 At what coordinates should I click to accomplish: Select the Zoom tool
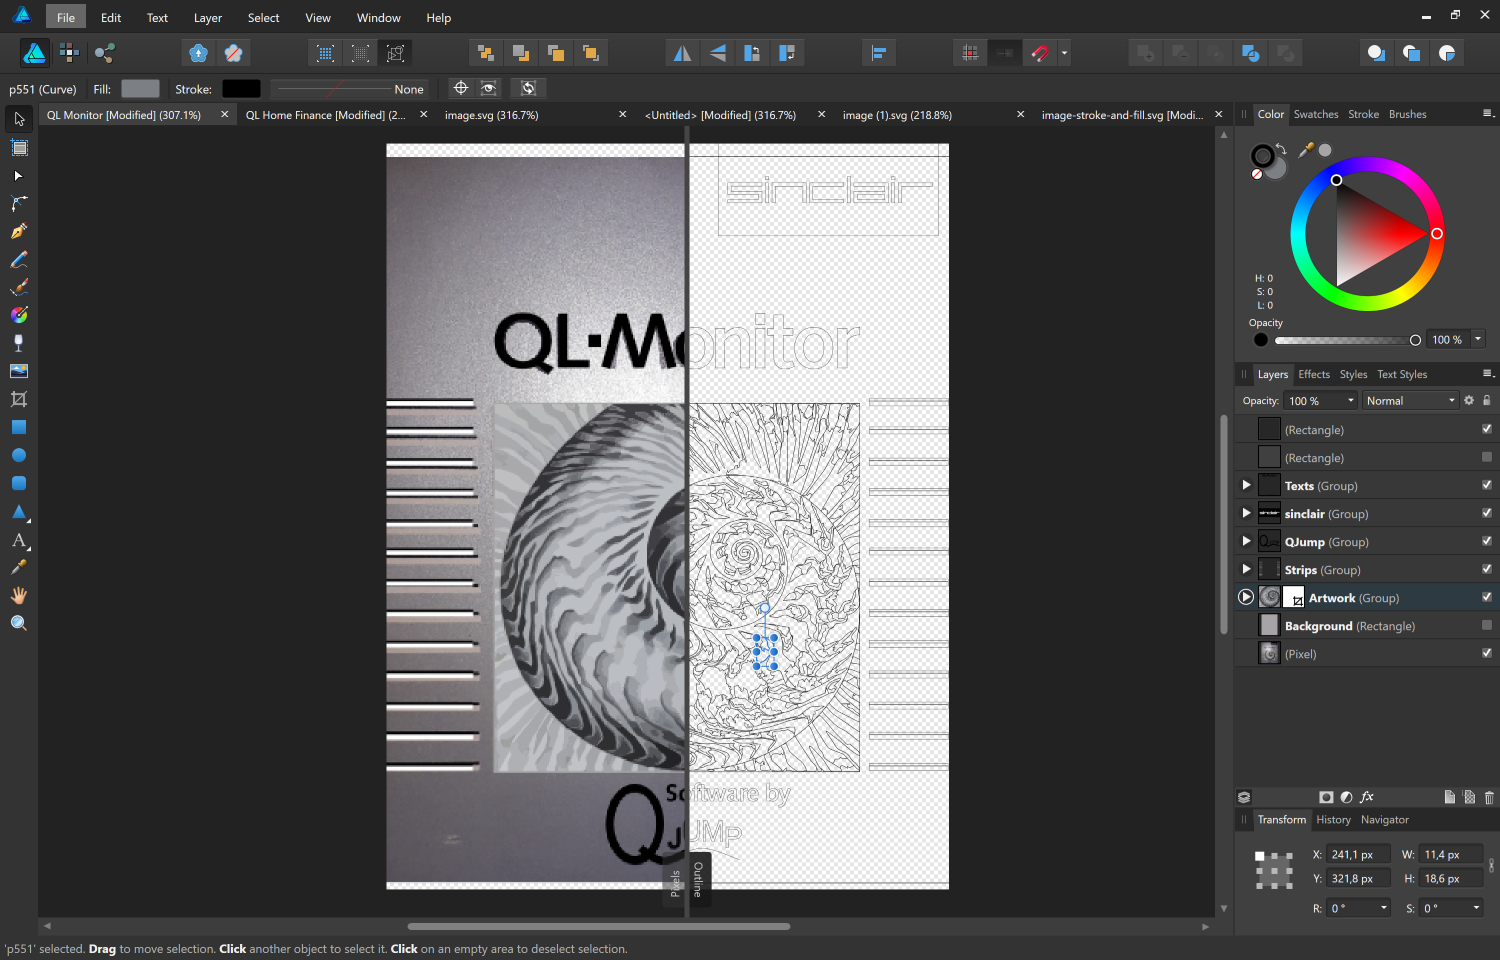(19, 623)
